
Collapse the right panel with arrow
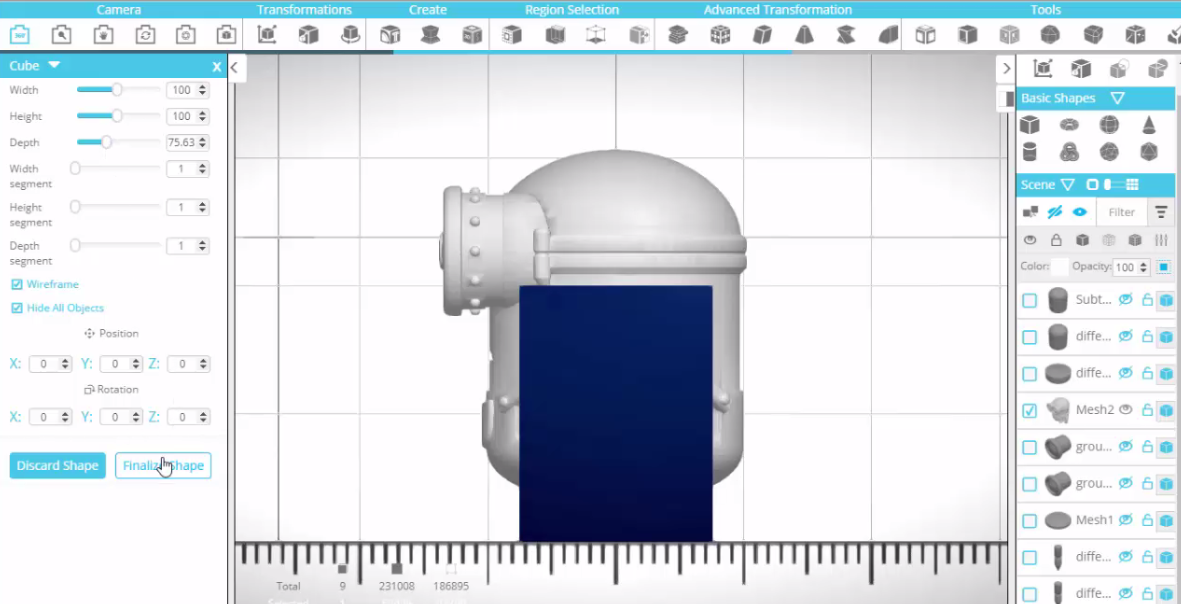[x=1006, y=68]
